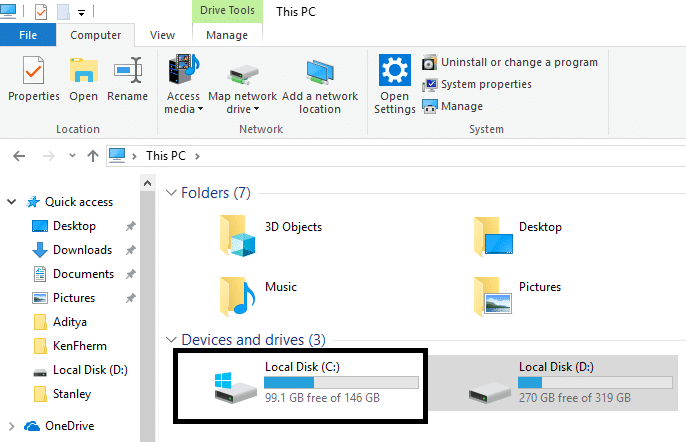Click Local Disk (D:) capacity bar
The image size is (686, 442).
pos(595,382)
